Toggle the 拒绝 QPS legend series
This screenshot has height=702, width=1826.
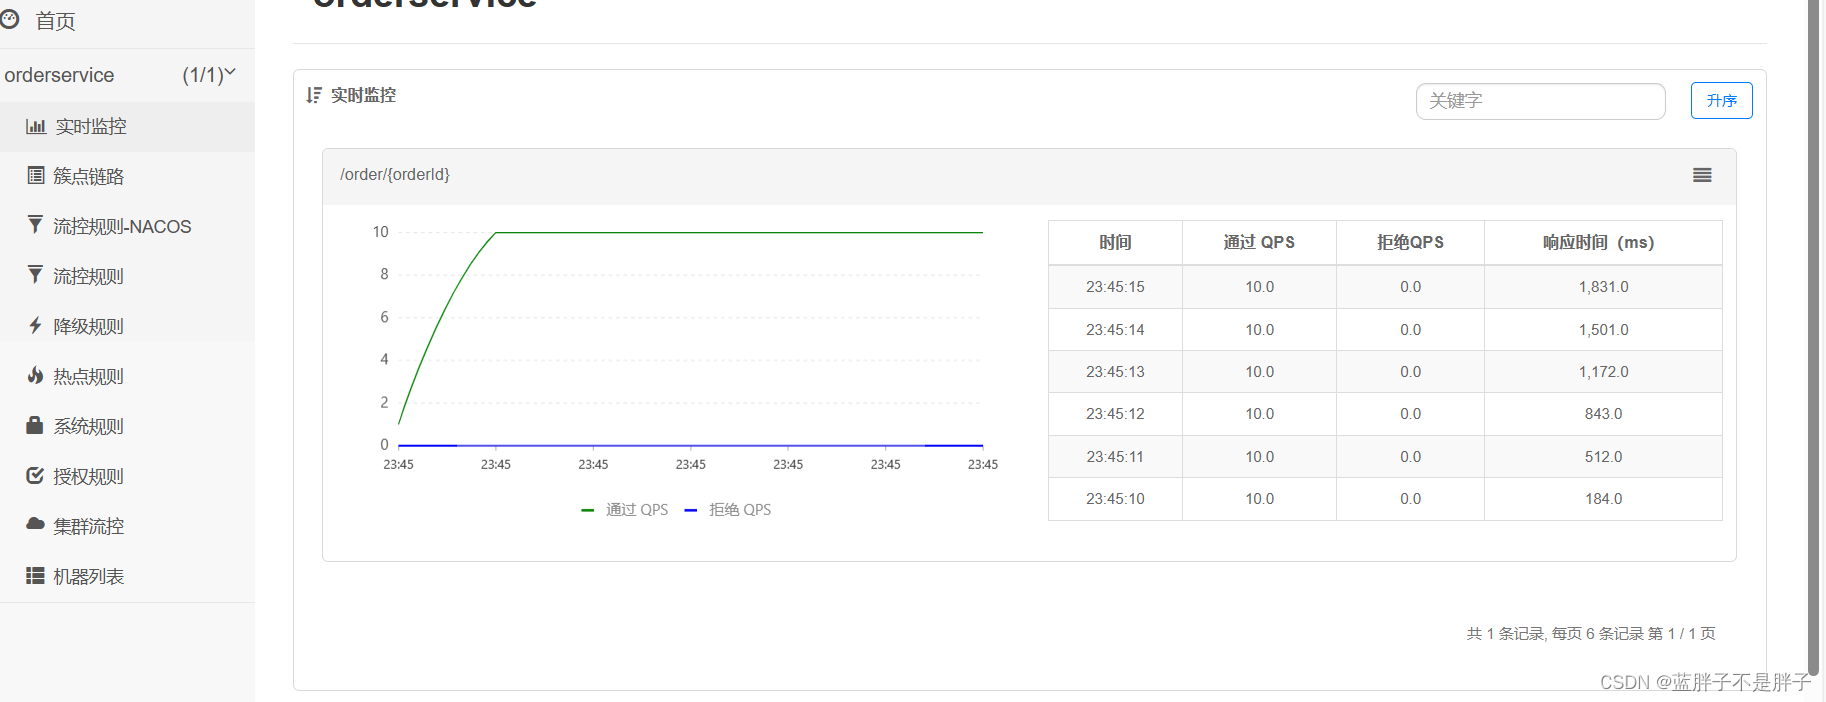point(728,510)
